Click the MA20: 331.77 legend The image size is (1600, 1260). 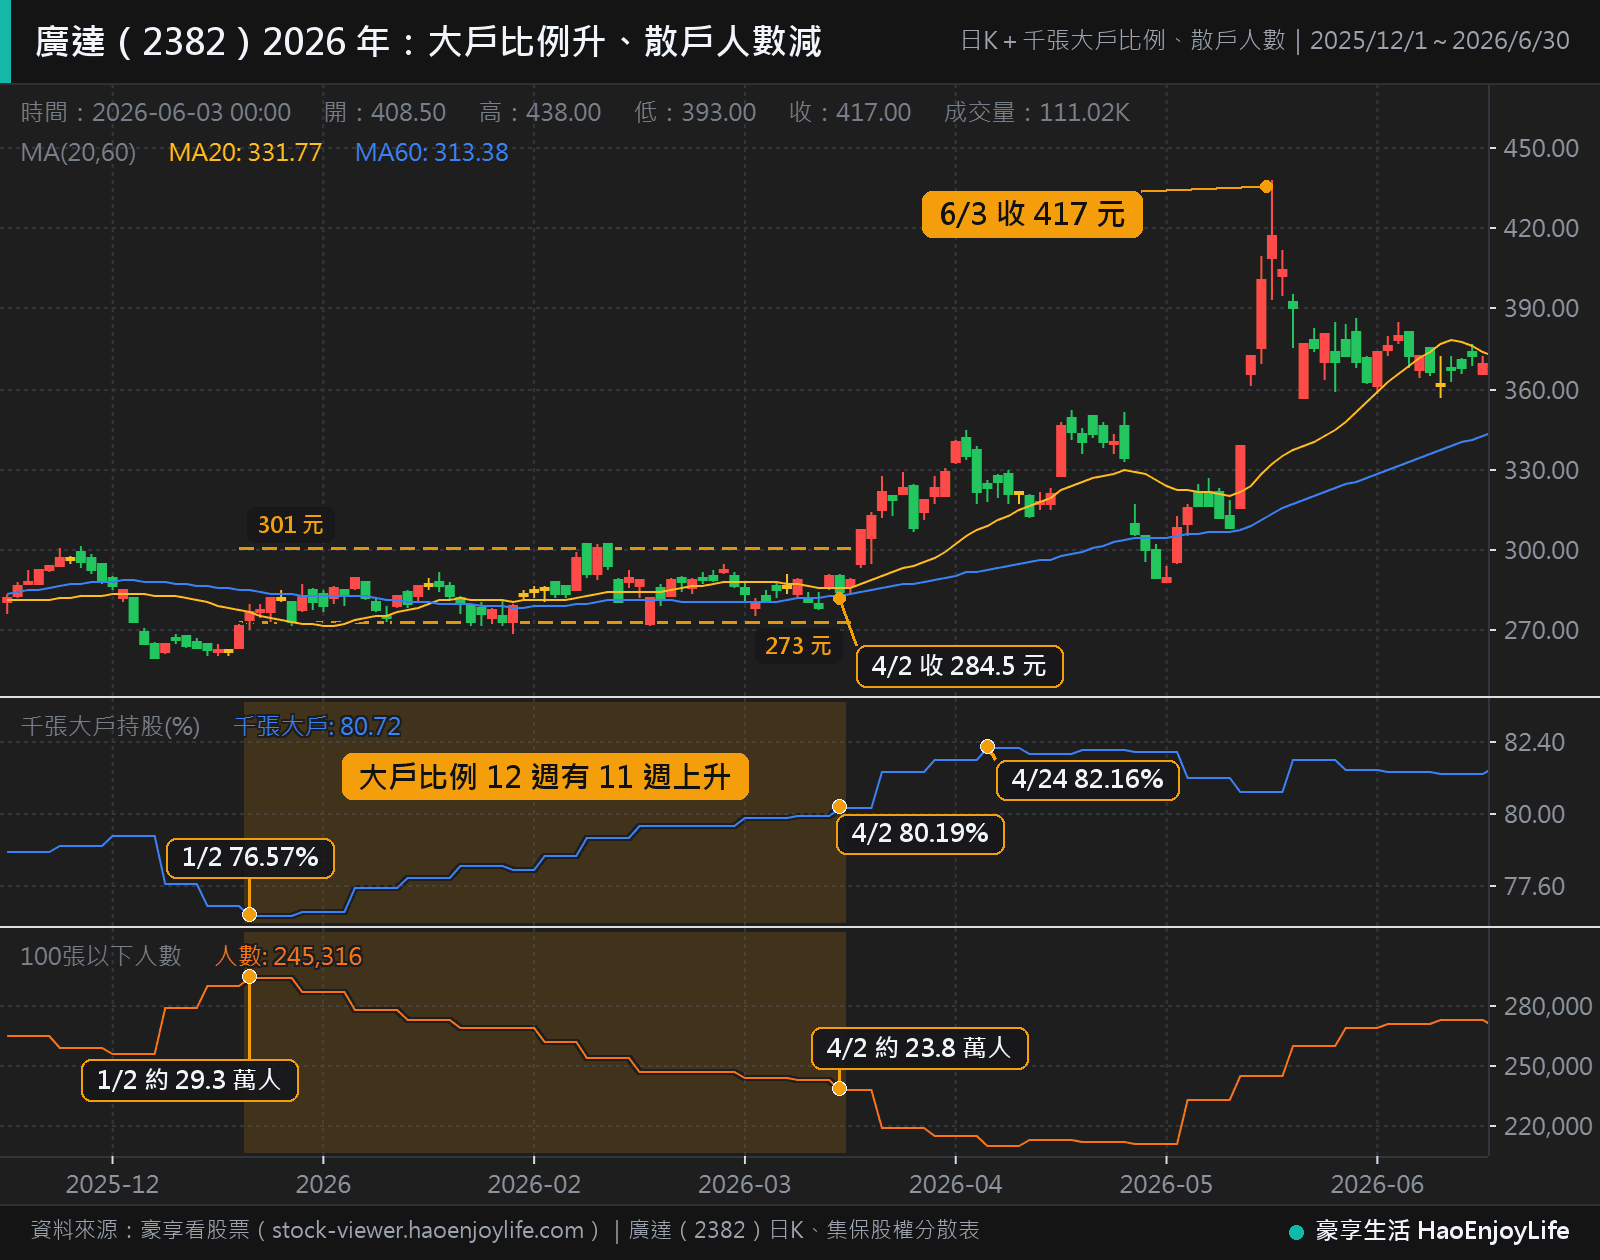[x=245, y=152]
